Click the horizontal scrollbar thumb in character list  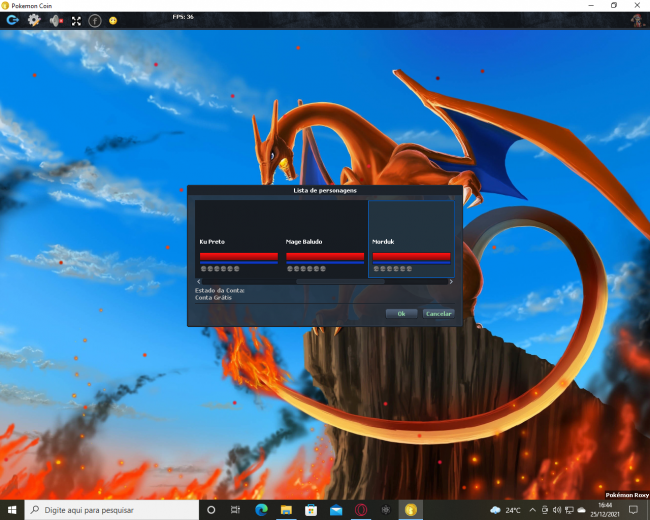[x=340, y=282]
